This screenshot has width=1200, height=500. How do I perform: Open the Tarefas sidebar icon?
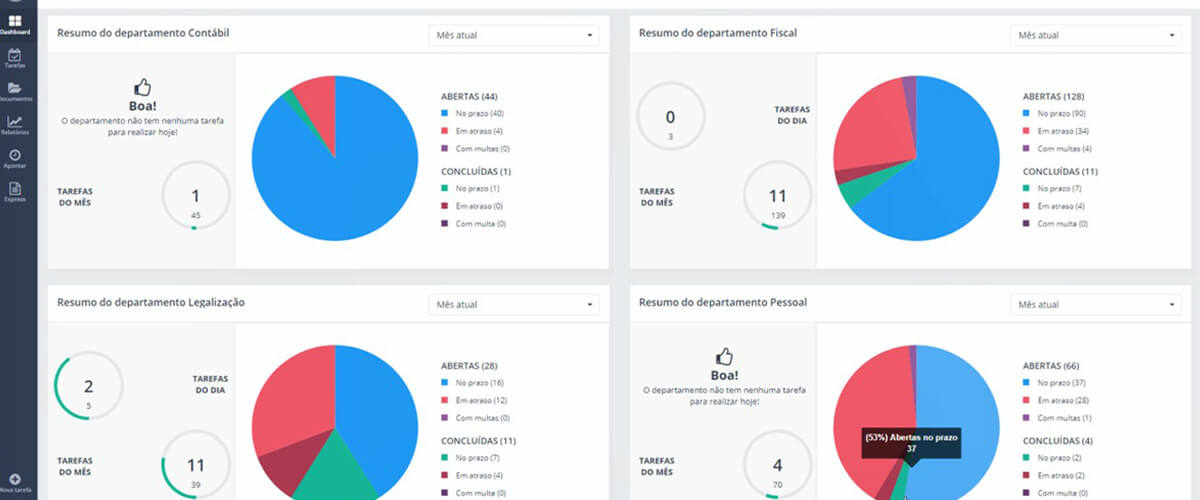point(15,56)
